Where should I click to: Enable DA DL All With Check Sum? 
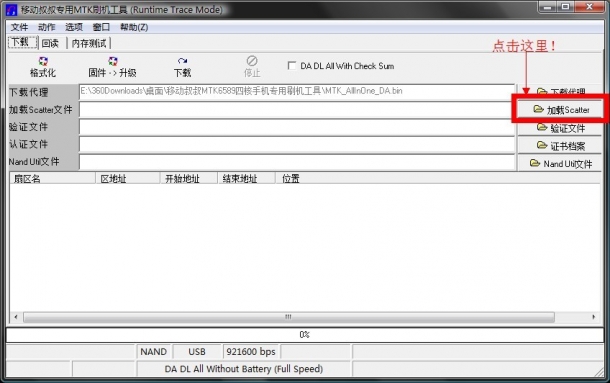click(292, 65)
